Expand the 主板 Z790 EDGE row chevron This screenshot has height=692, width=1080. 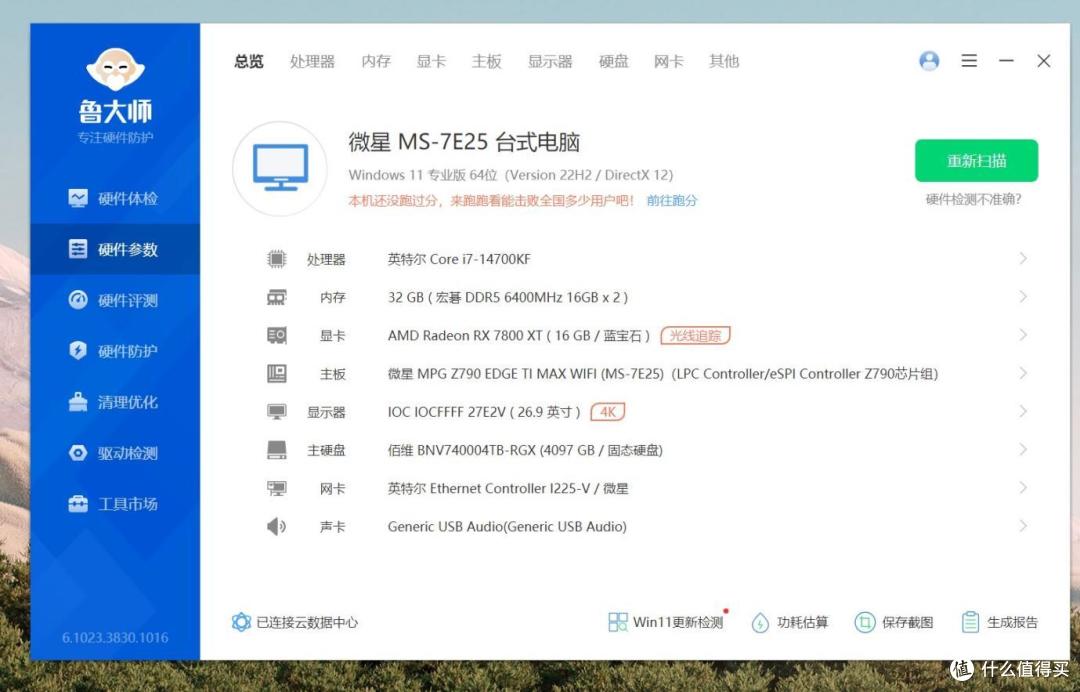[x=1023, y=373]
